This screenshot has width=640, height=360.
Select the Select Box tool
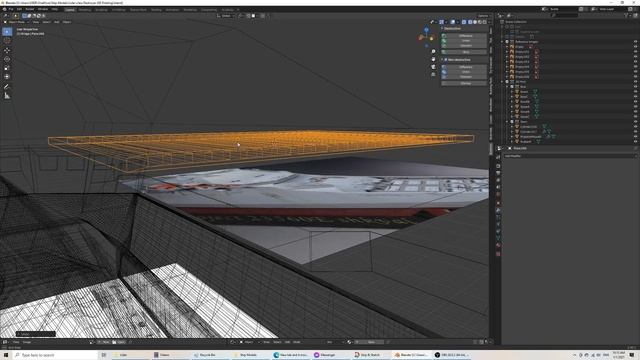coord(7,31)
